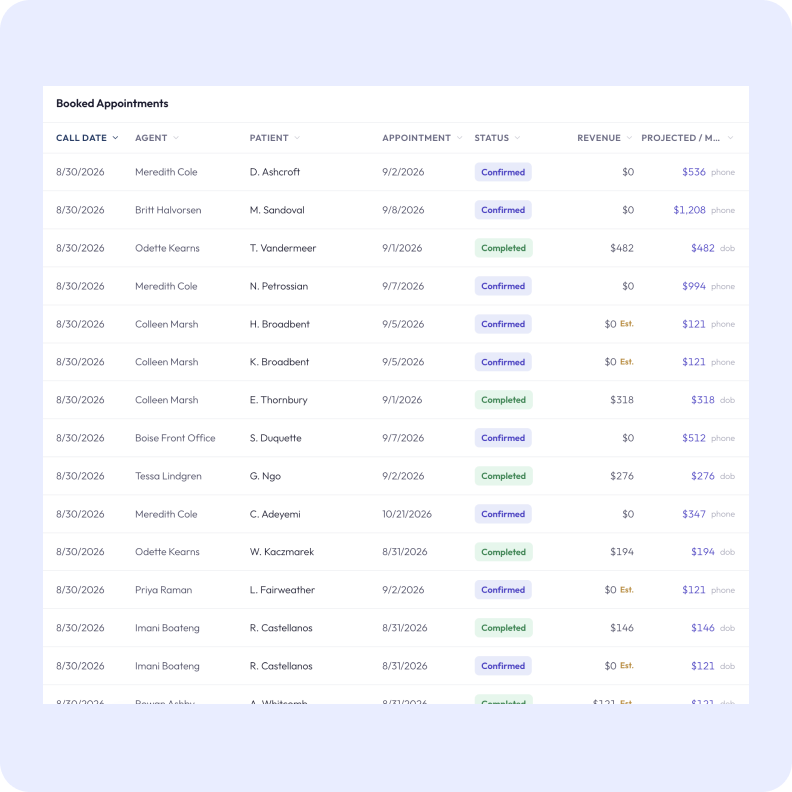Select patient E. Thornbury
The height and width of the screenshot is (792, 792).
coord(278,400)
